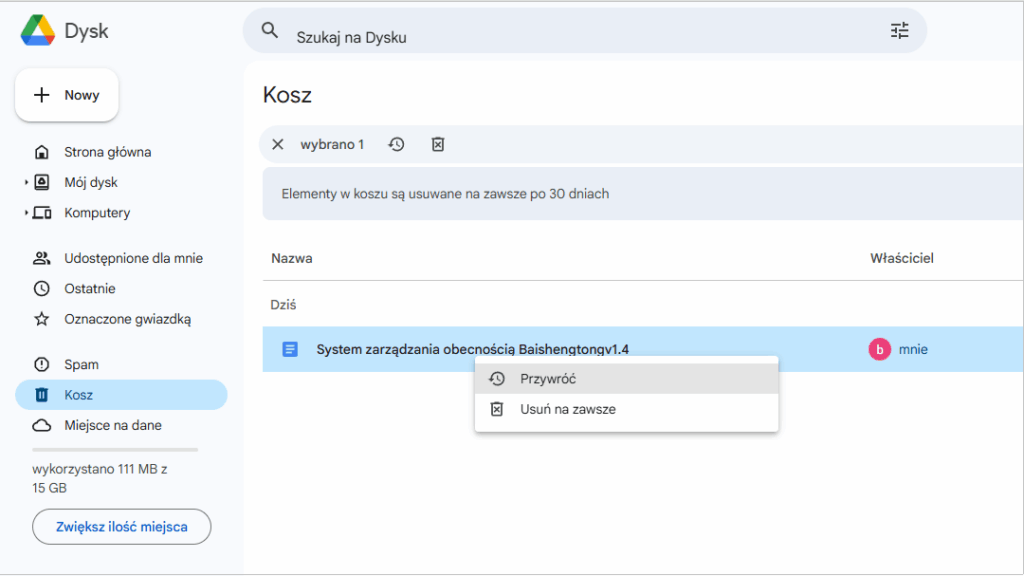Viewport: 1024px width, 576px height.
Task: Click the Dziś group label
Action: click(283, 305)
